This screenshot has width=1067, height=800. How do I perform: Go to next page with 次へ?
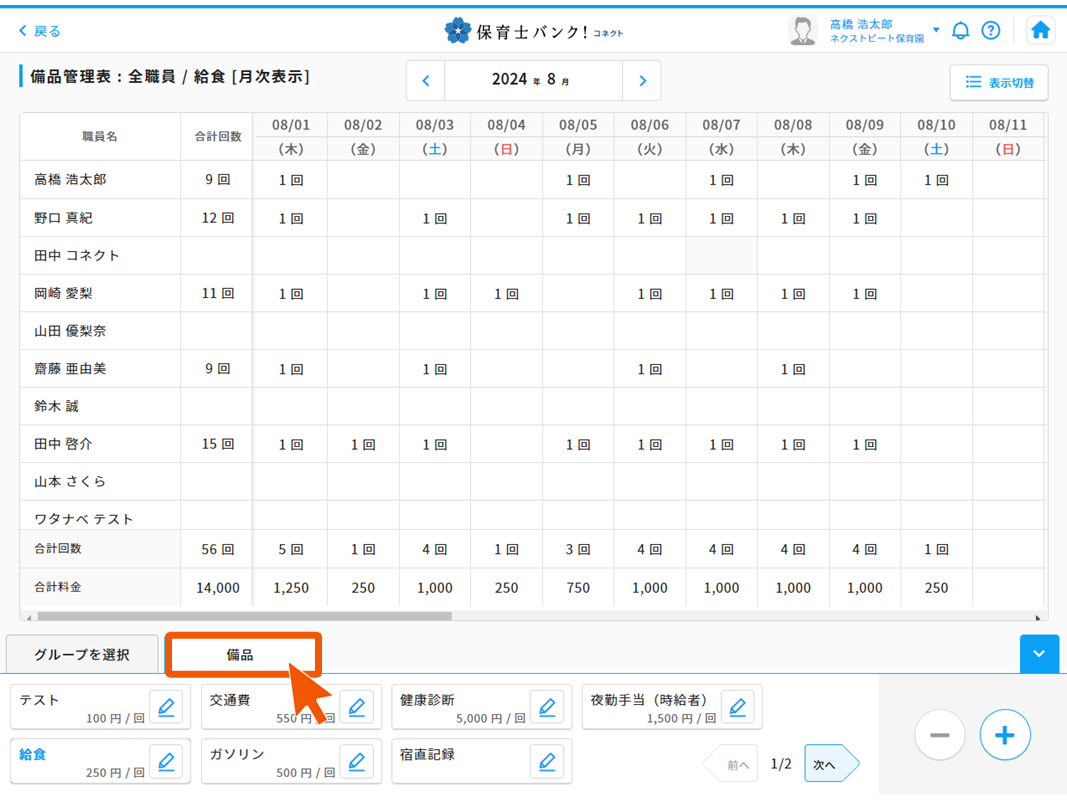point(826,764)
